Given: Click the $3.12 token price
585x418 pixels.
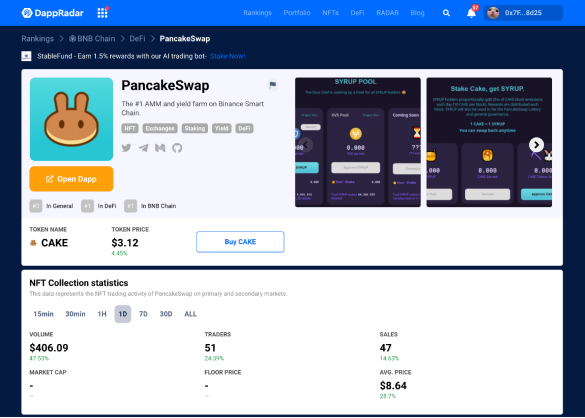Looking at the screenshot, I should (125, 243).
